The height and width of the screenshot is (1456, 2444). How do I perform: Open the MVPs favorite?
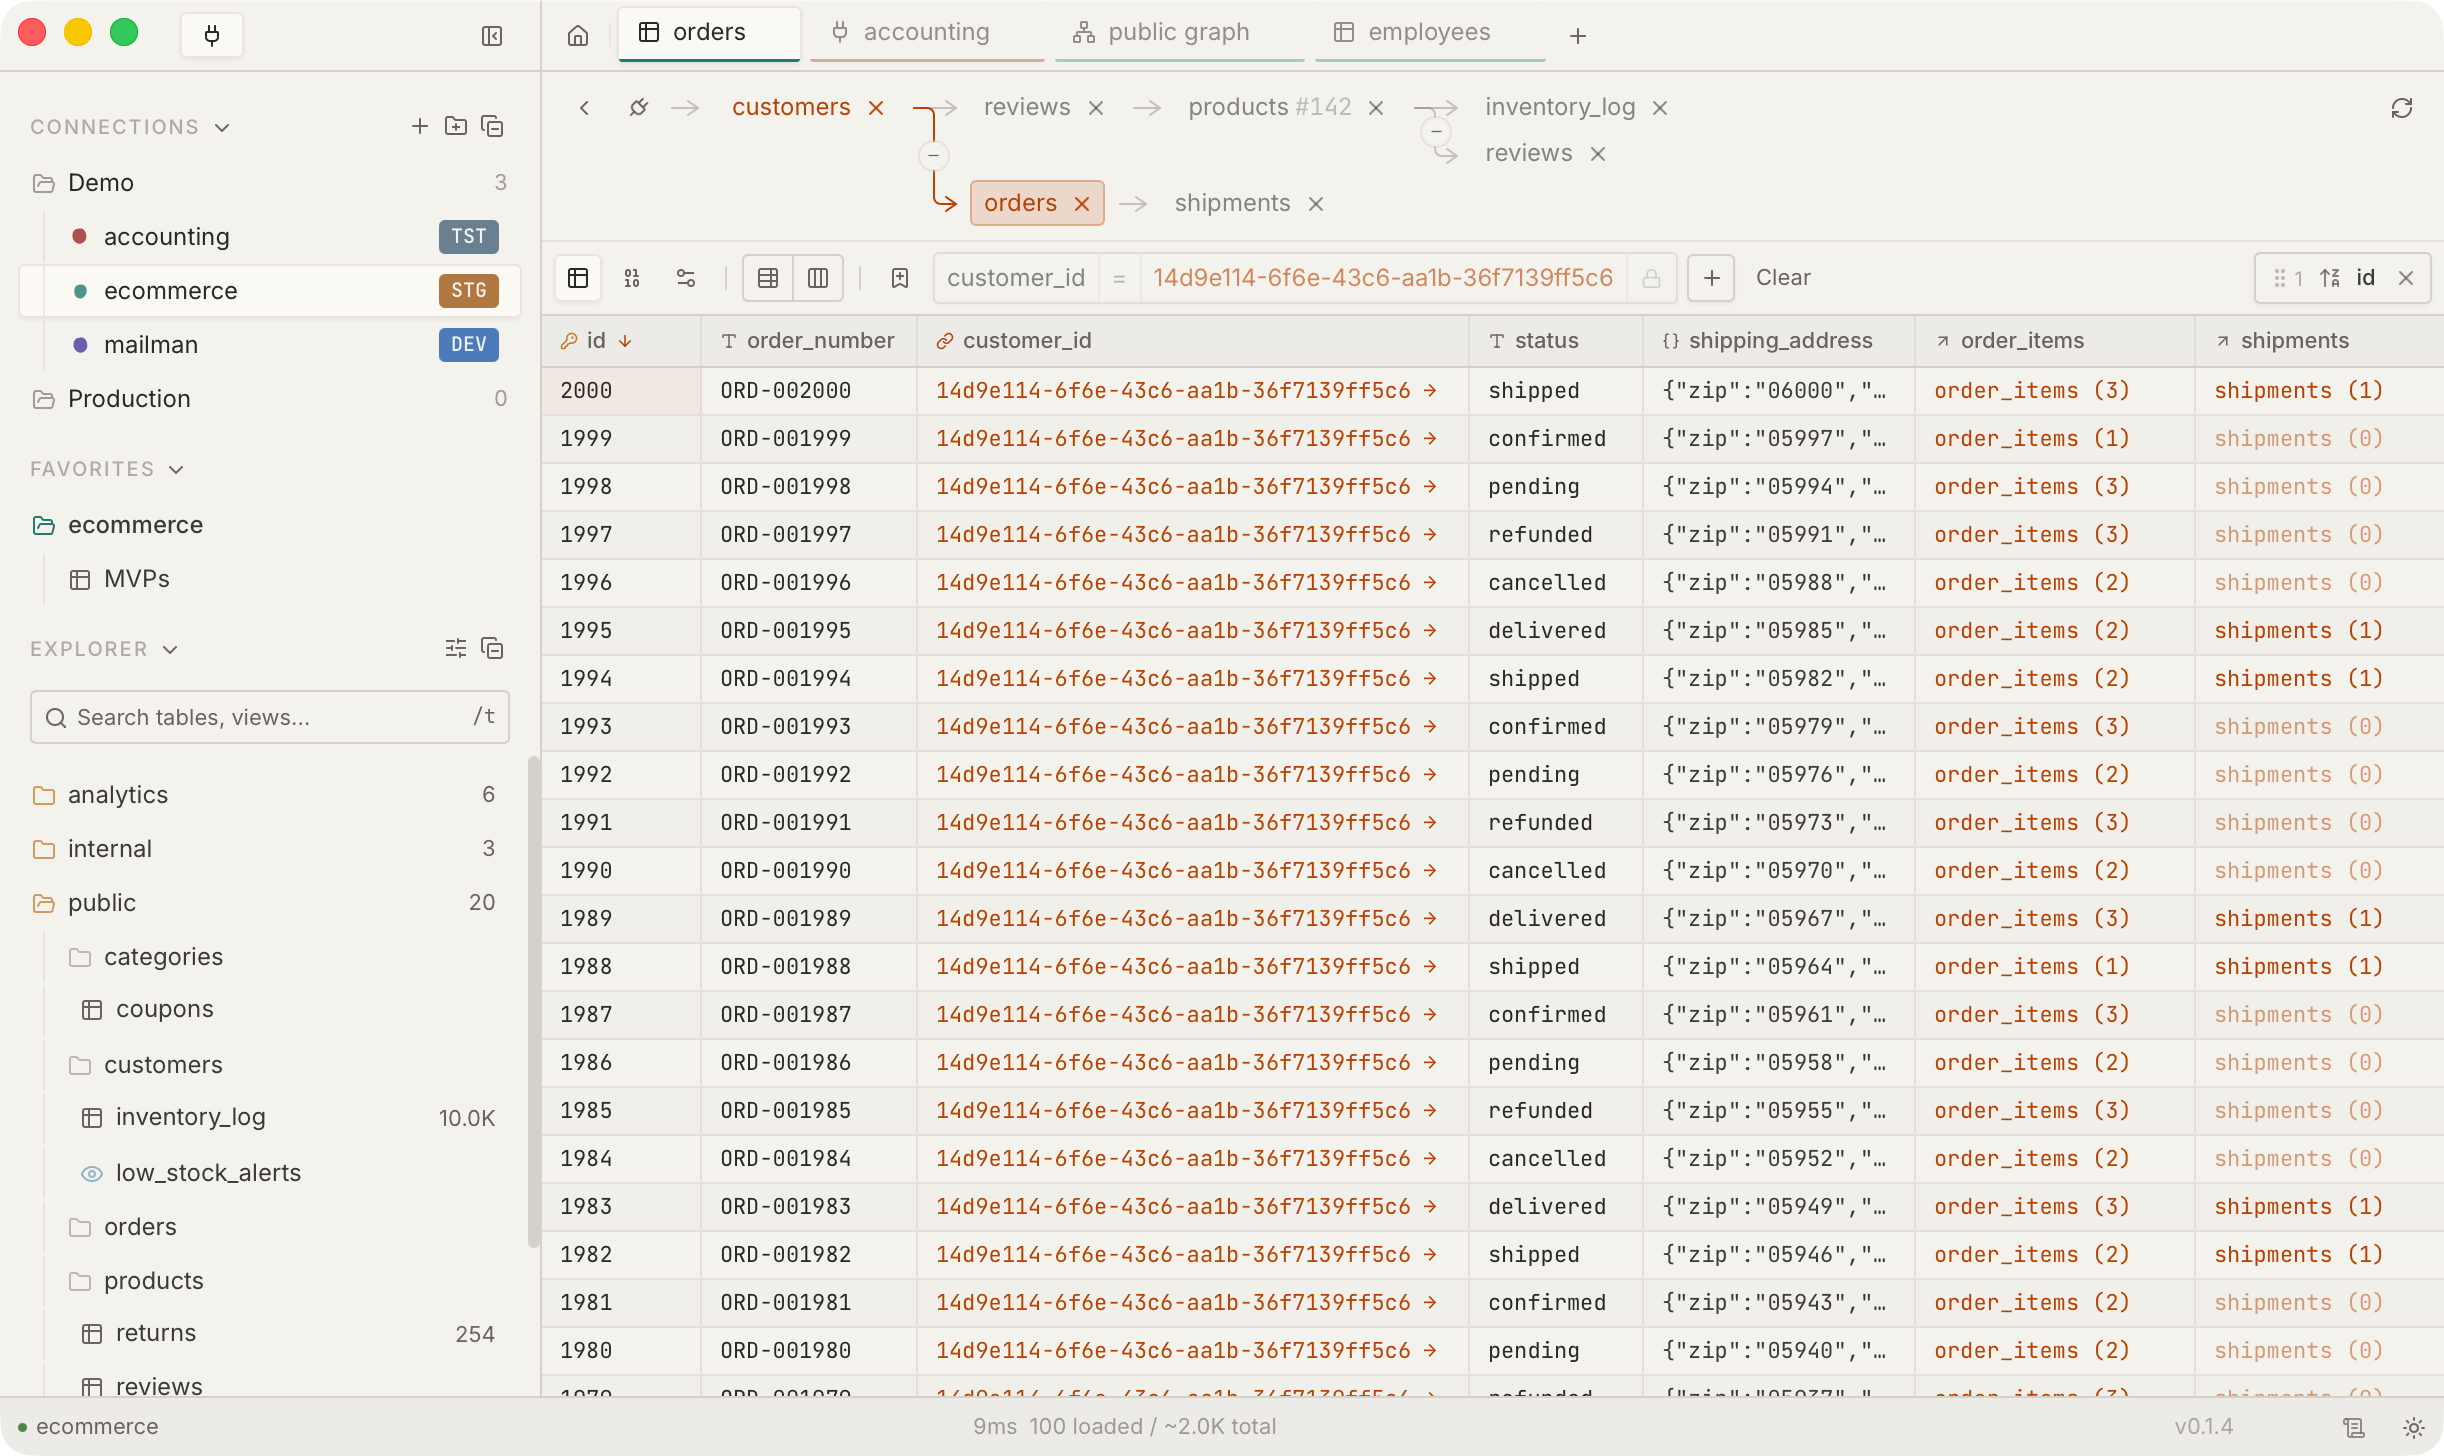136,578
